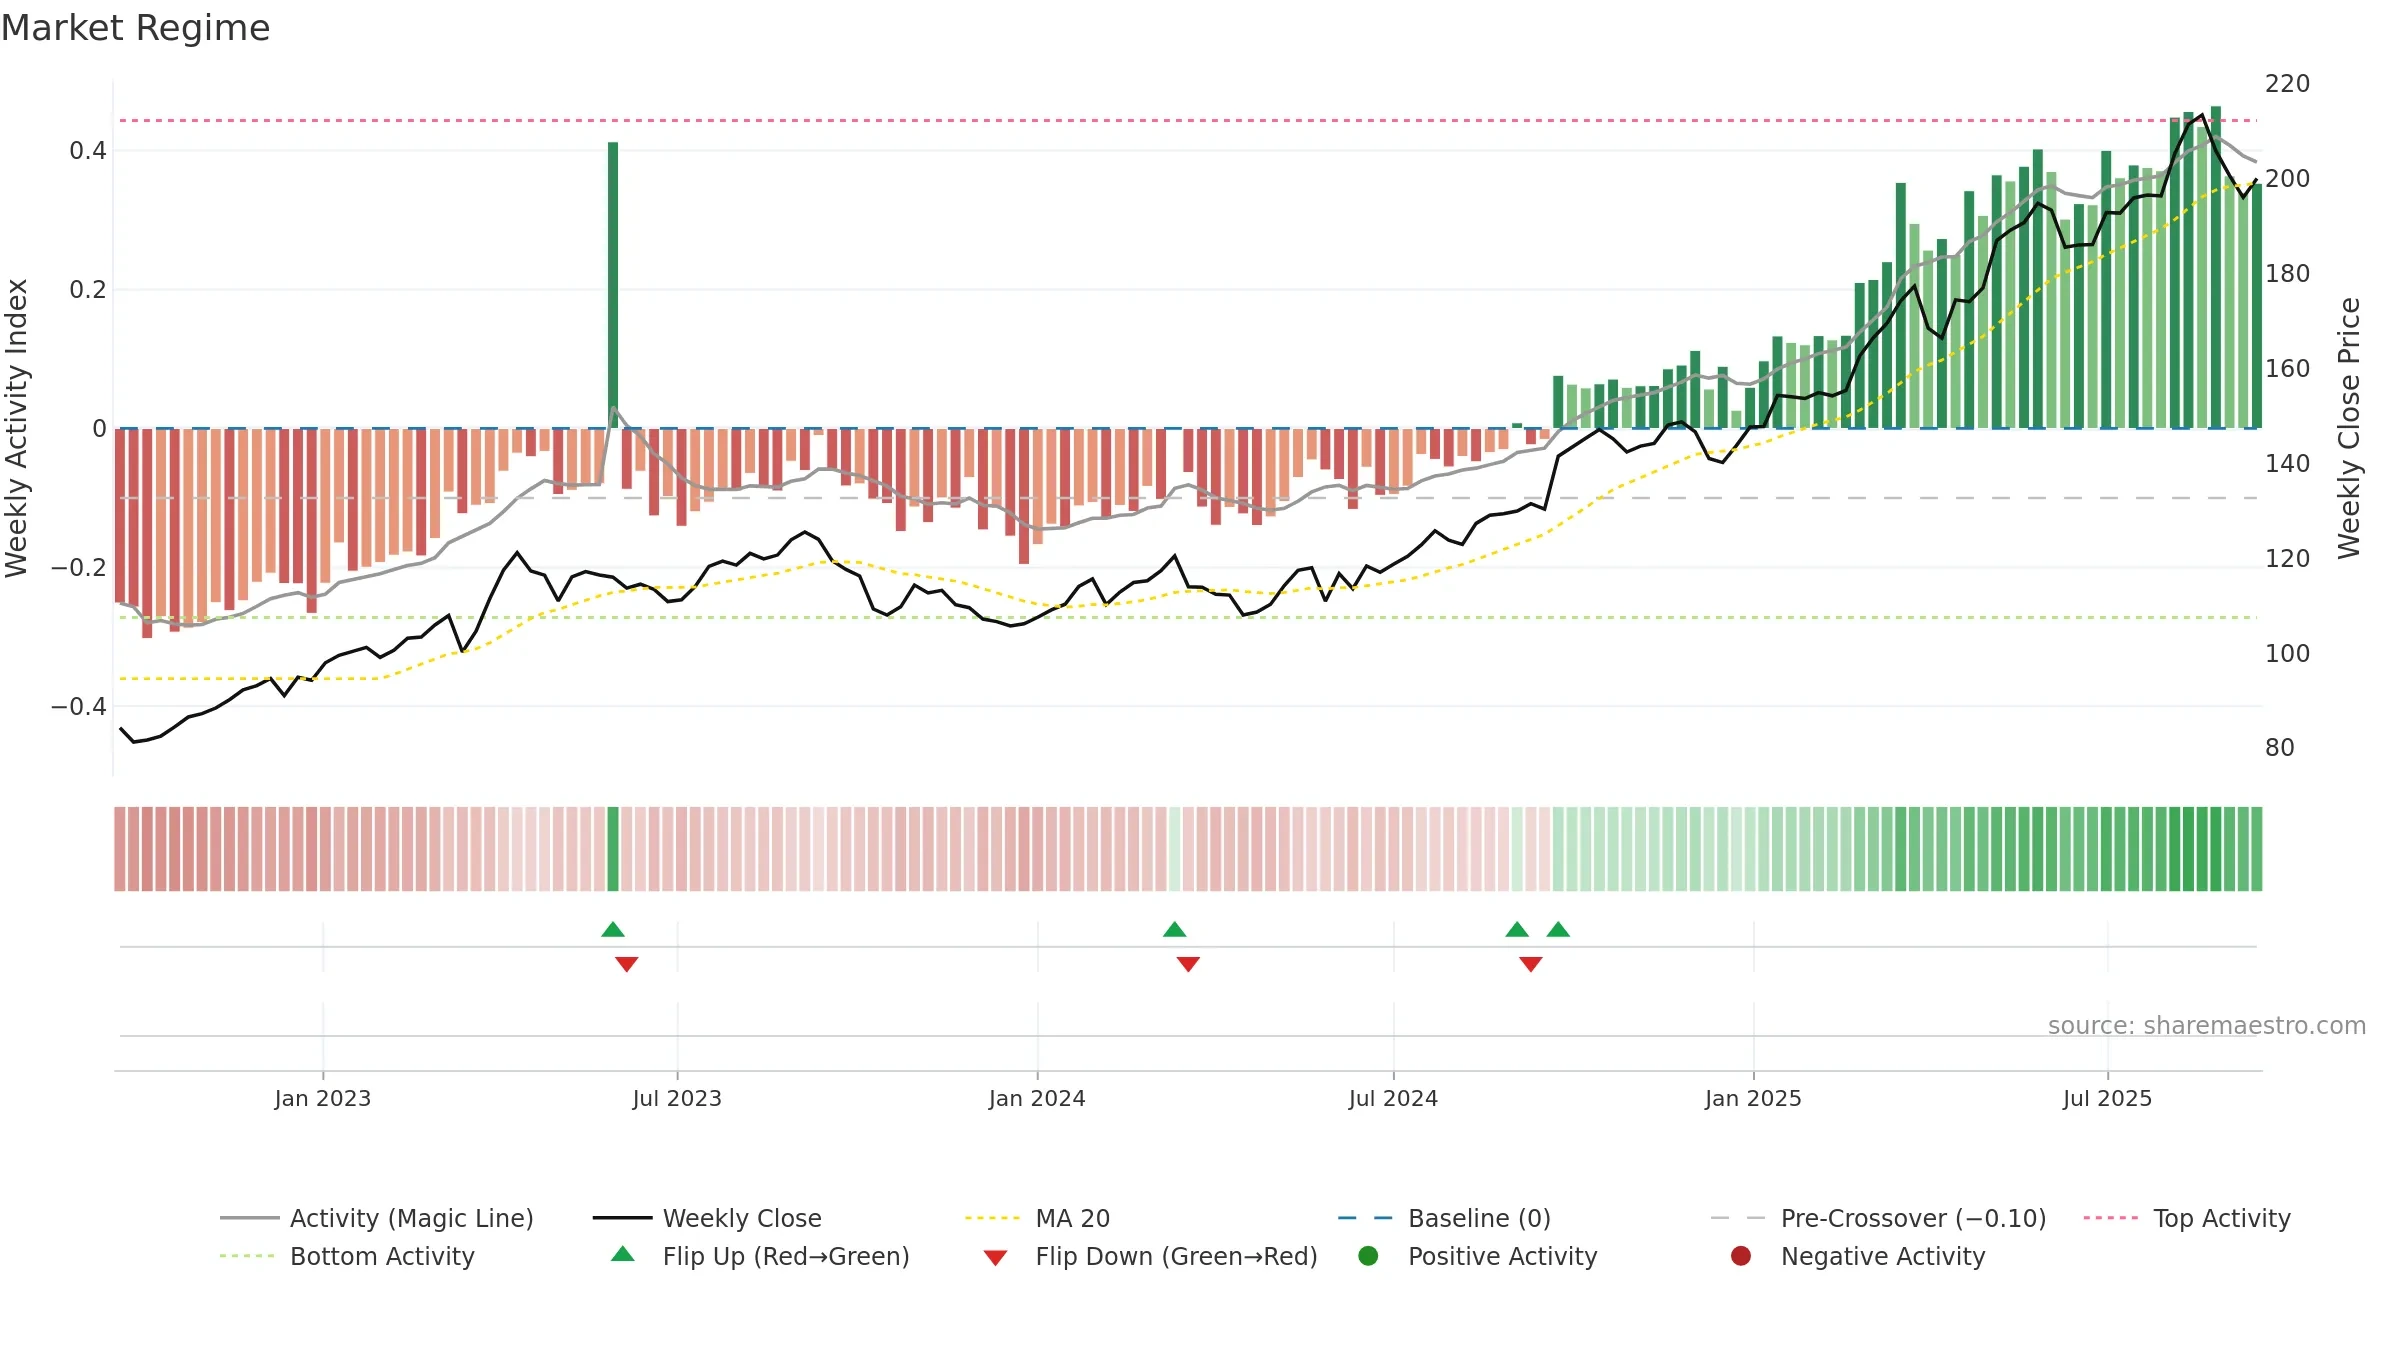Screen dimensions: 2400x1350
Task: Select green flip-up triangle in early 2024
Action: pyautogui.click(x=1175, y=930)
